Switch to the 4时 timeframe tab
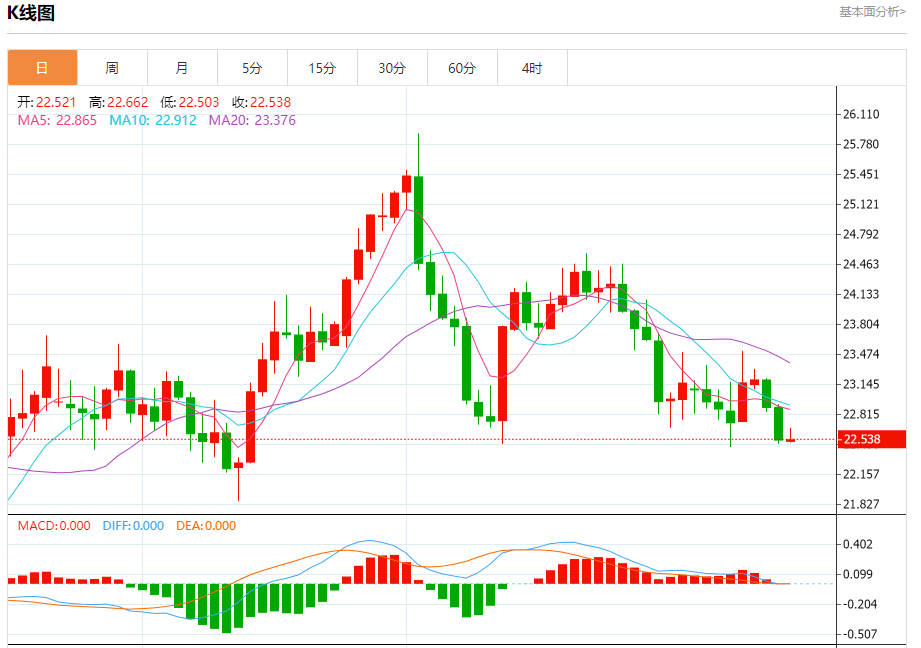 (x=532, y=68)
